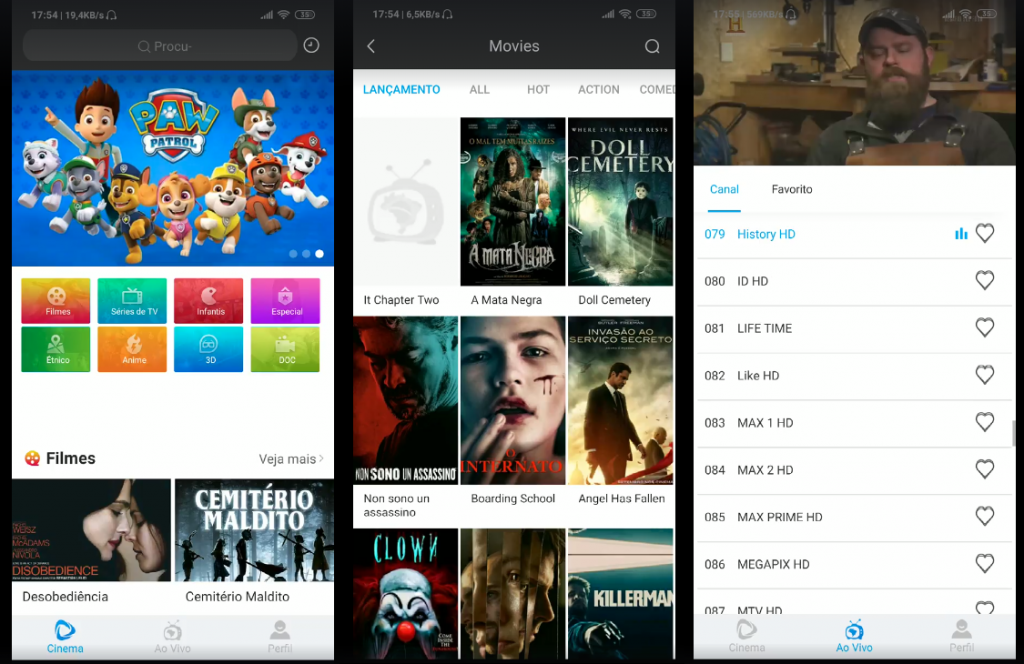The width and height of the screenshot is (1024, 664).
Task: Open the Séries de TV category tile
Action: (133, 300)
